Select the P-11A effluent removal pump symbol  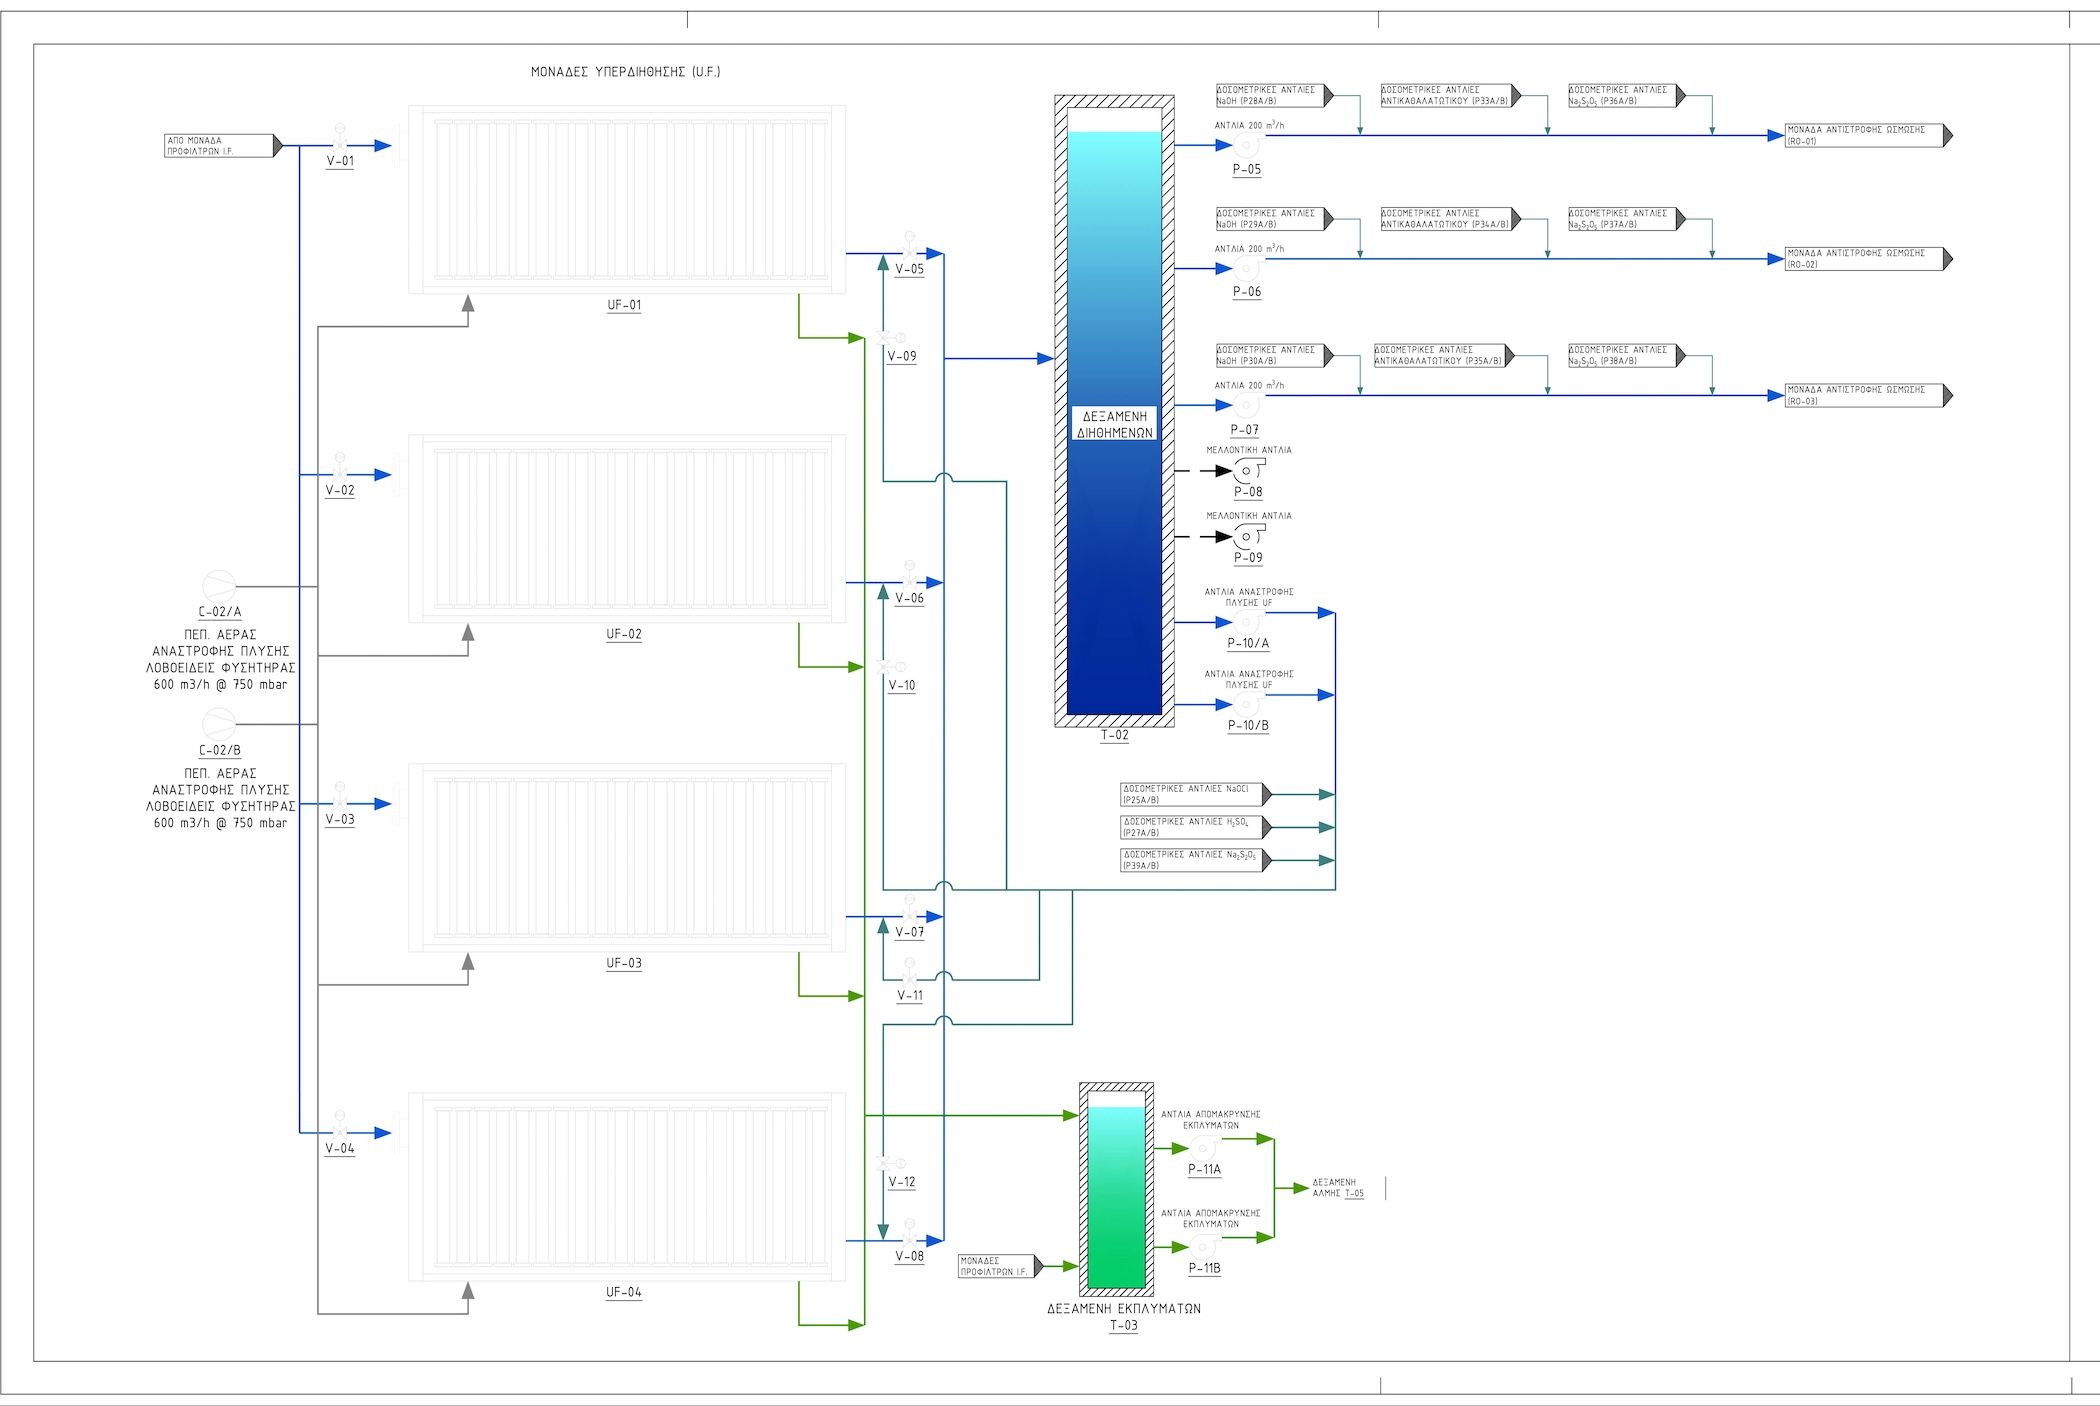click(x=1203, y=1149)
